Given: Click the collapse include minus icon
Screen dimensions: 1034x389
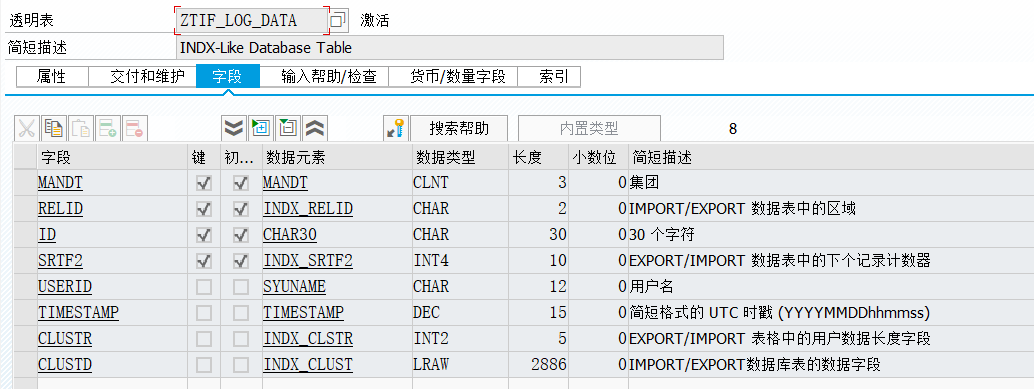Looking at the screenshot, I should (288, 129).
